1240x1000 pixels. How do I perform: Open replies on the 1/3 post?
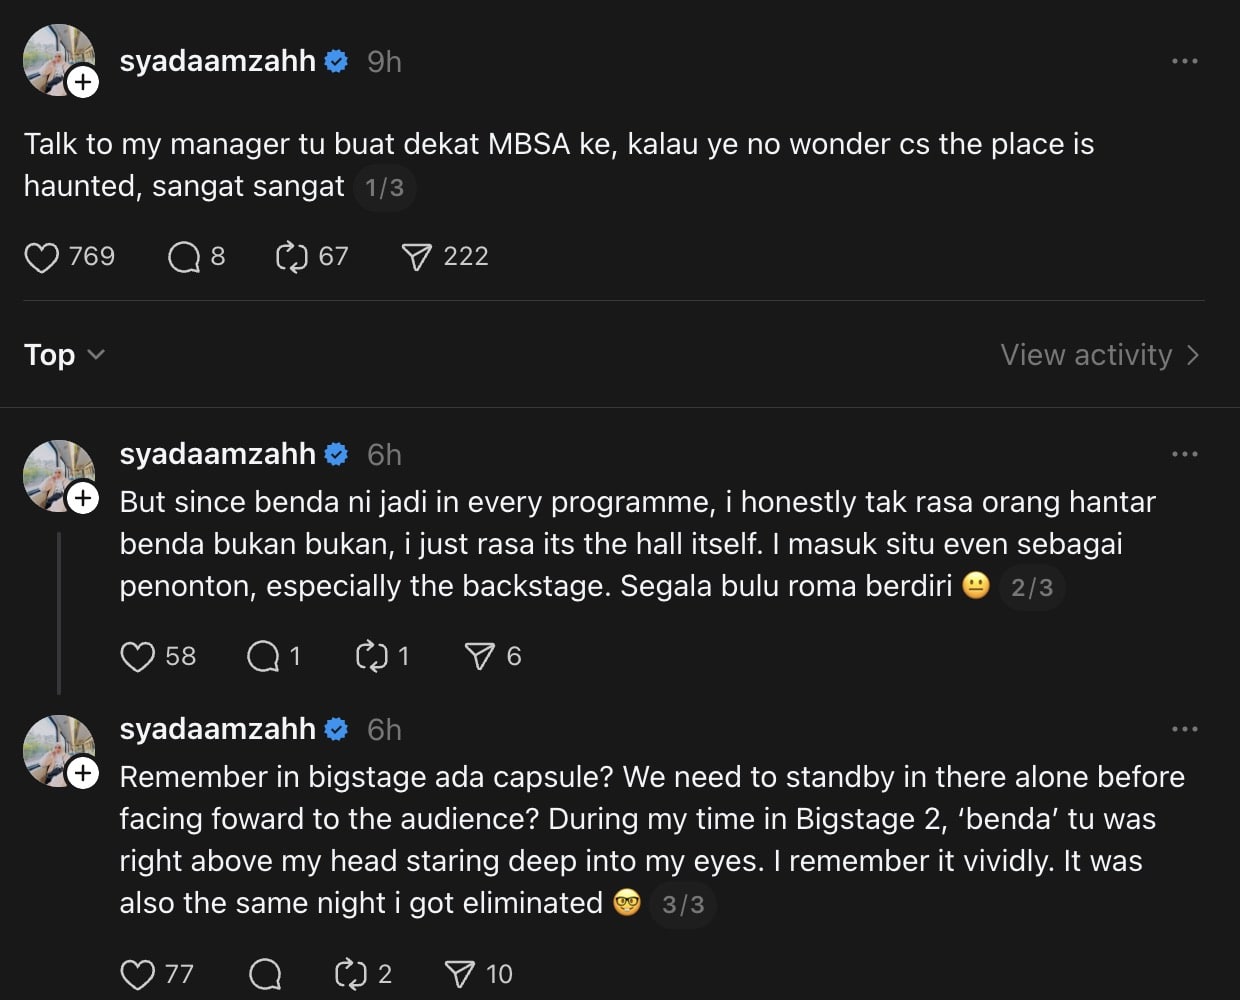click(x=185, y=257)
